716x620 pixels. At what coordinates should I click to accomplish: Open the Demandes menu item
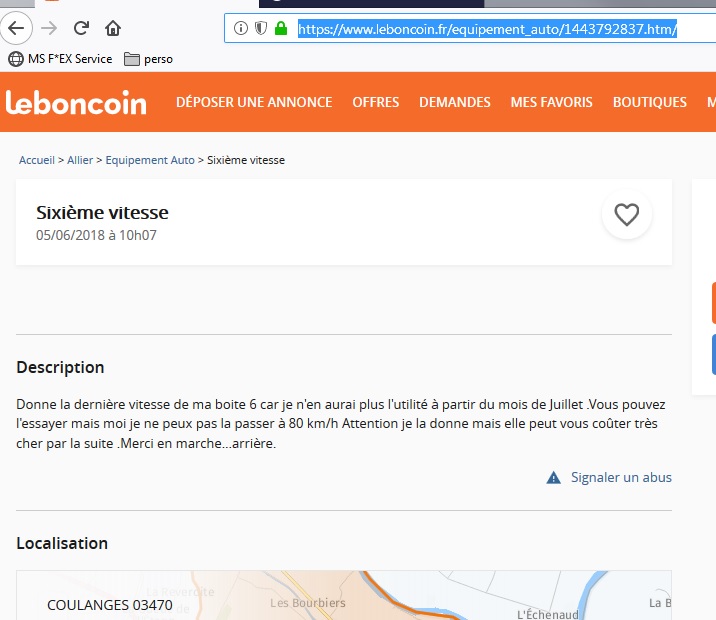(455, 102)
